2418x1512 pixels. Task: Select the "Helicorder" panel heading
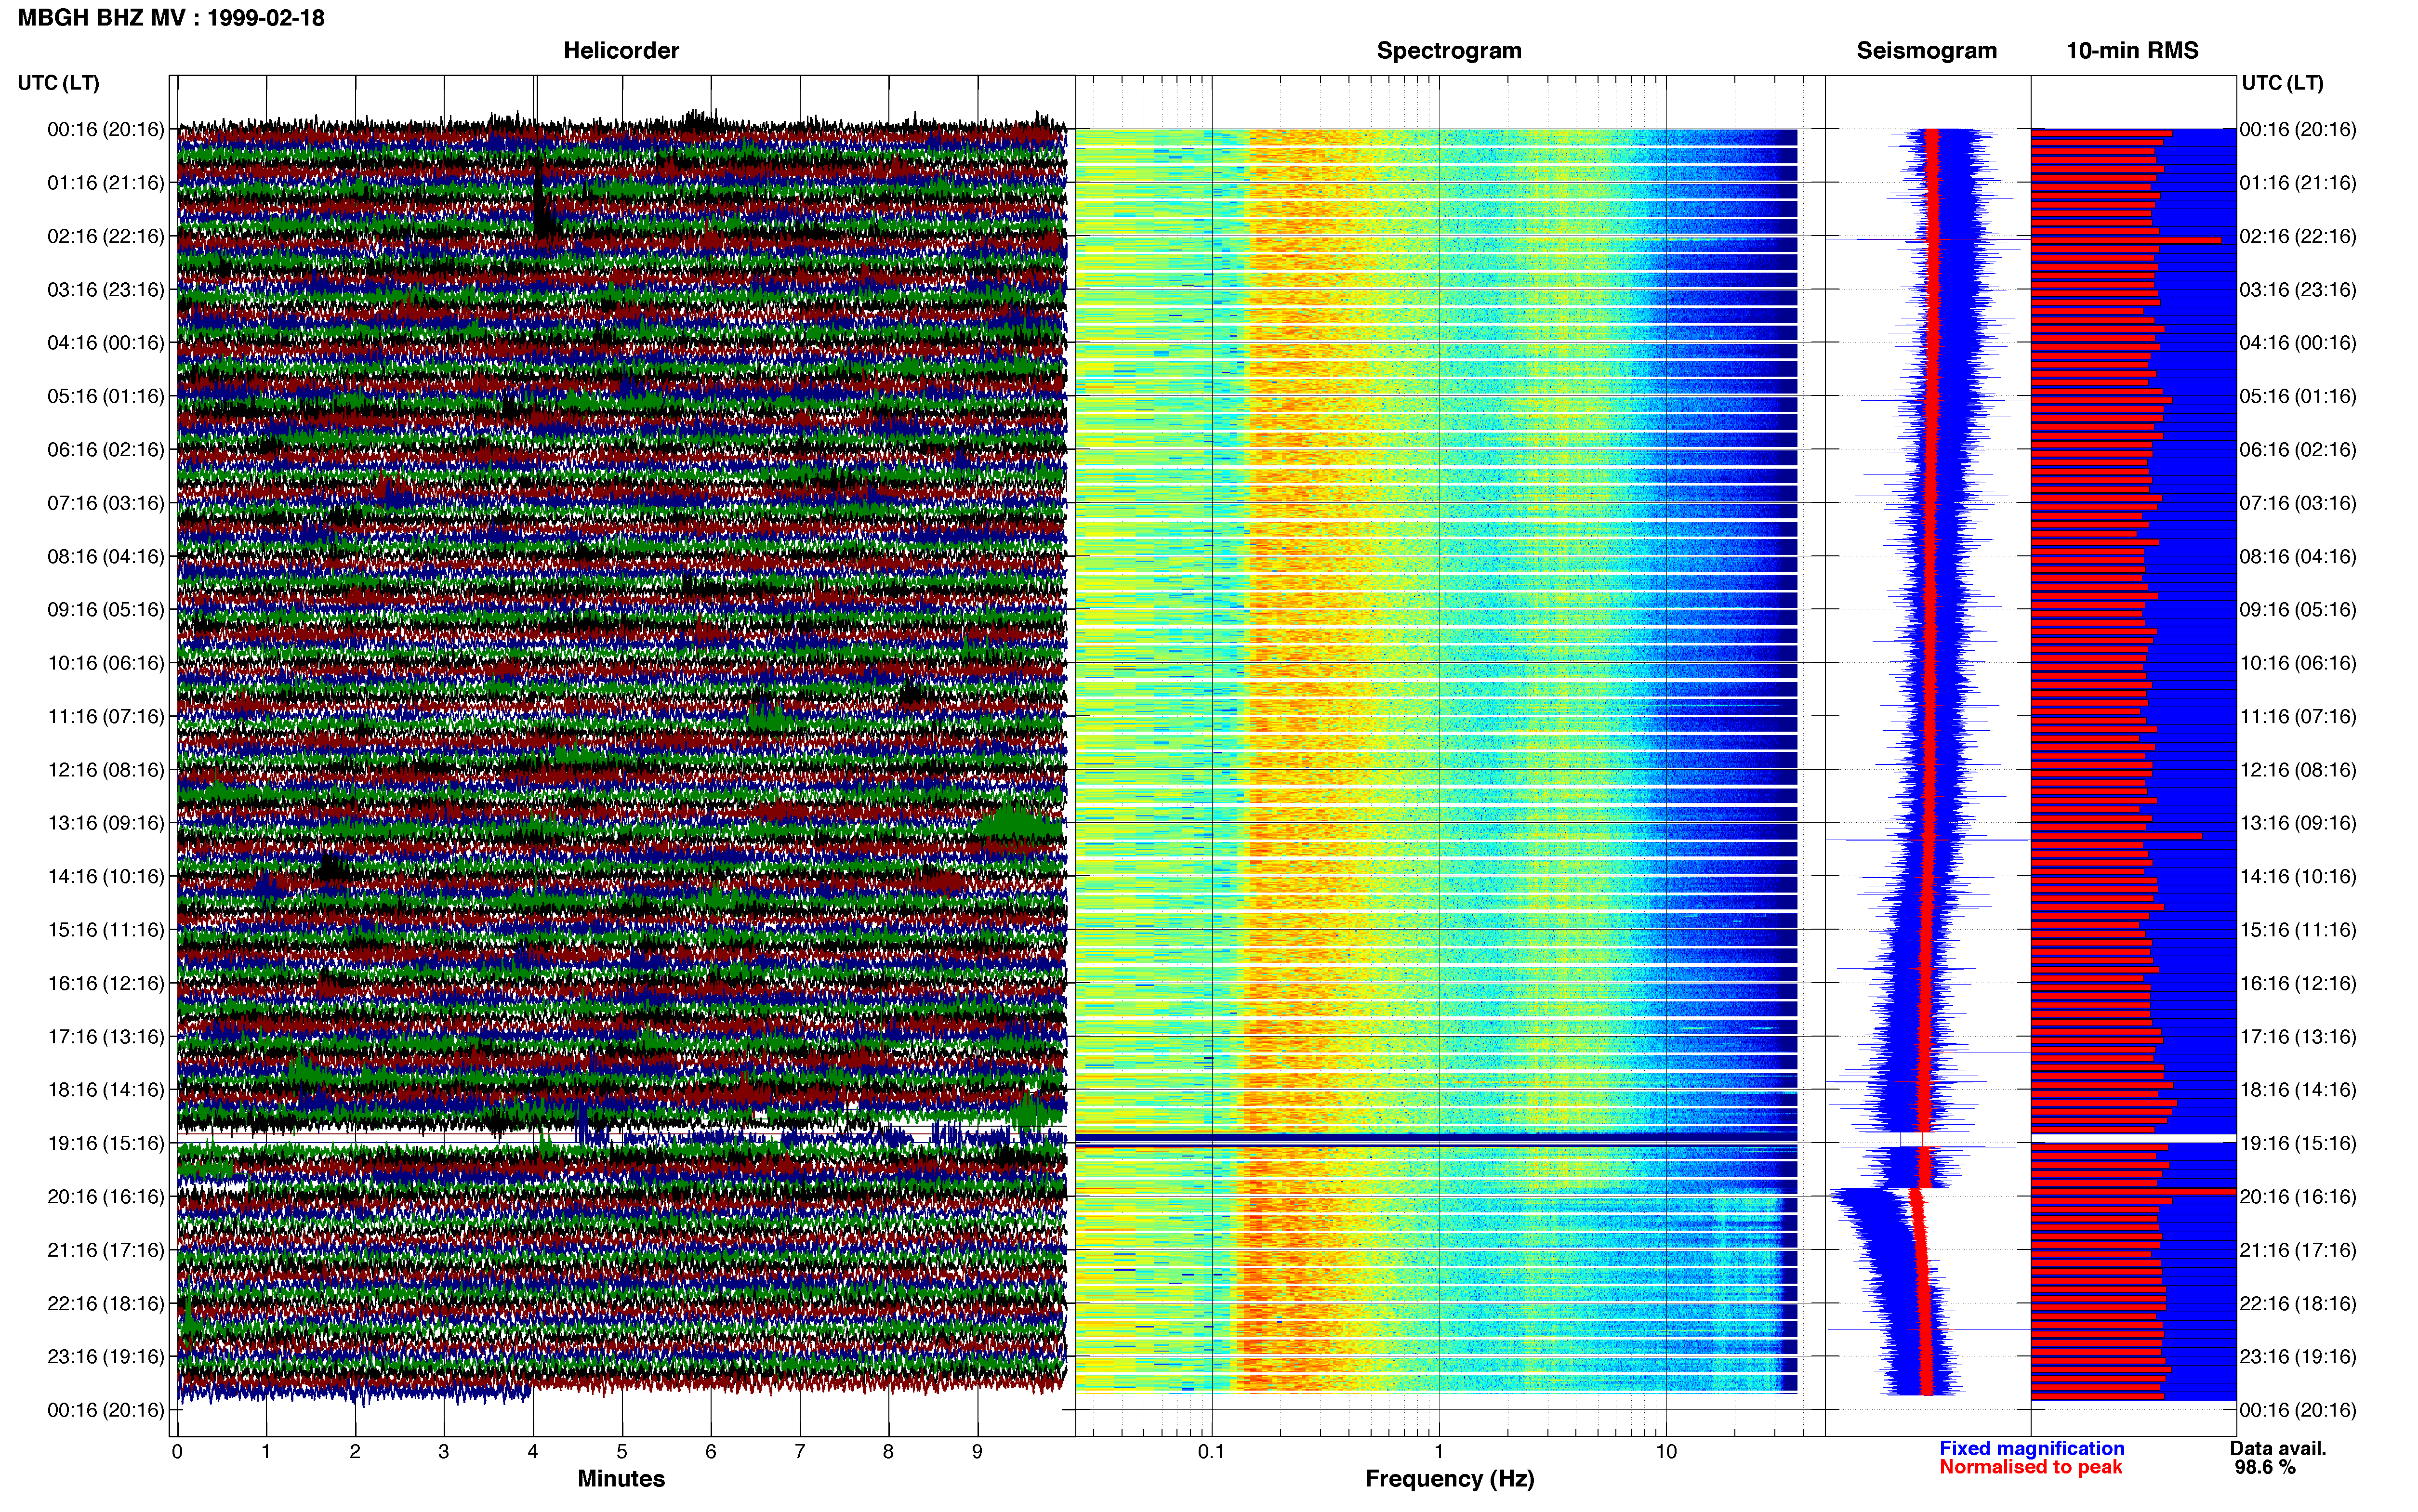click(x=621, y=50)
